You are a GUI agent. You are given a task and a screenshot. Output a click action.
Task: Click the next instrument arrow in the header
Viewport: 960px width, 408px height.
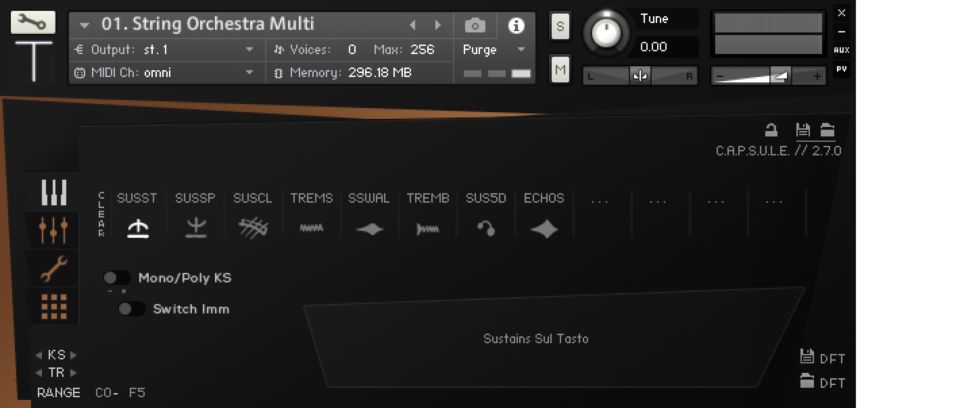pyautogui.click(x=437, y=25)
